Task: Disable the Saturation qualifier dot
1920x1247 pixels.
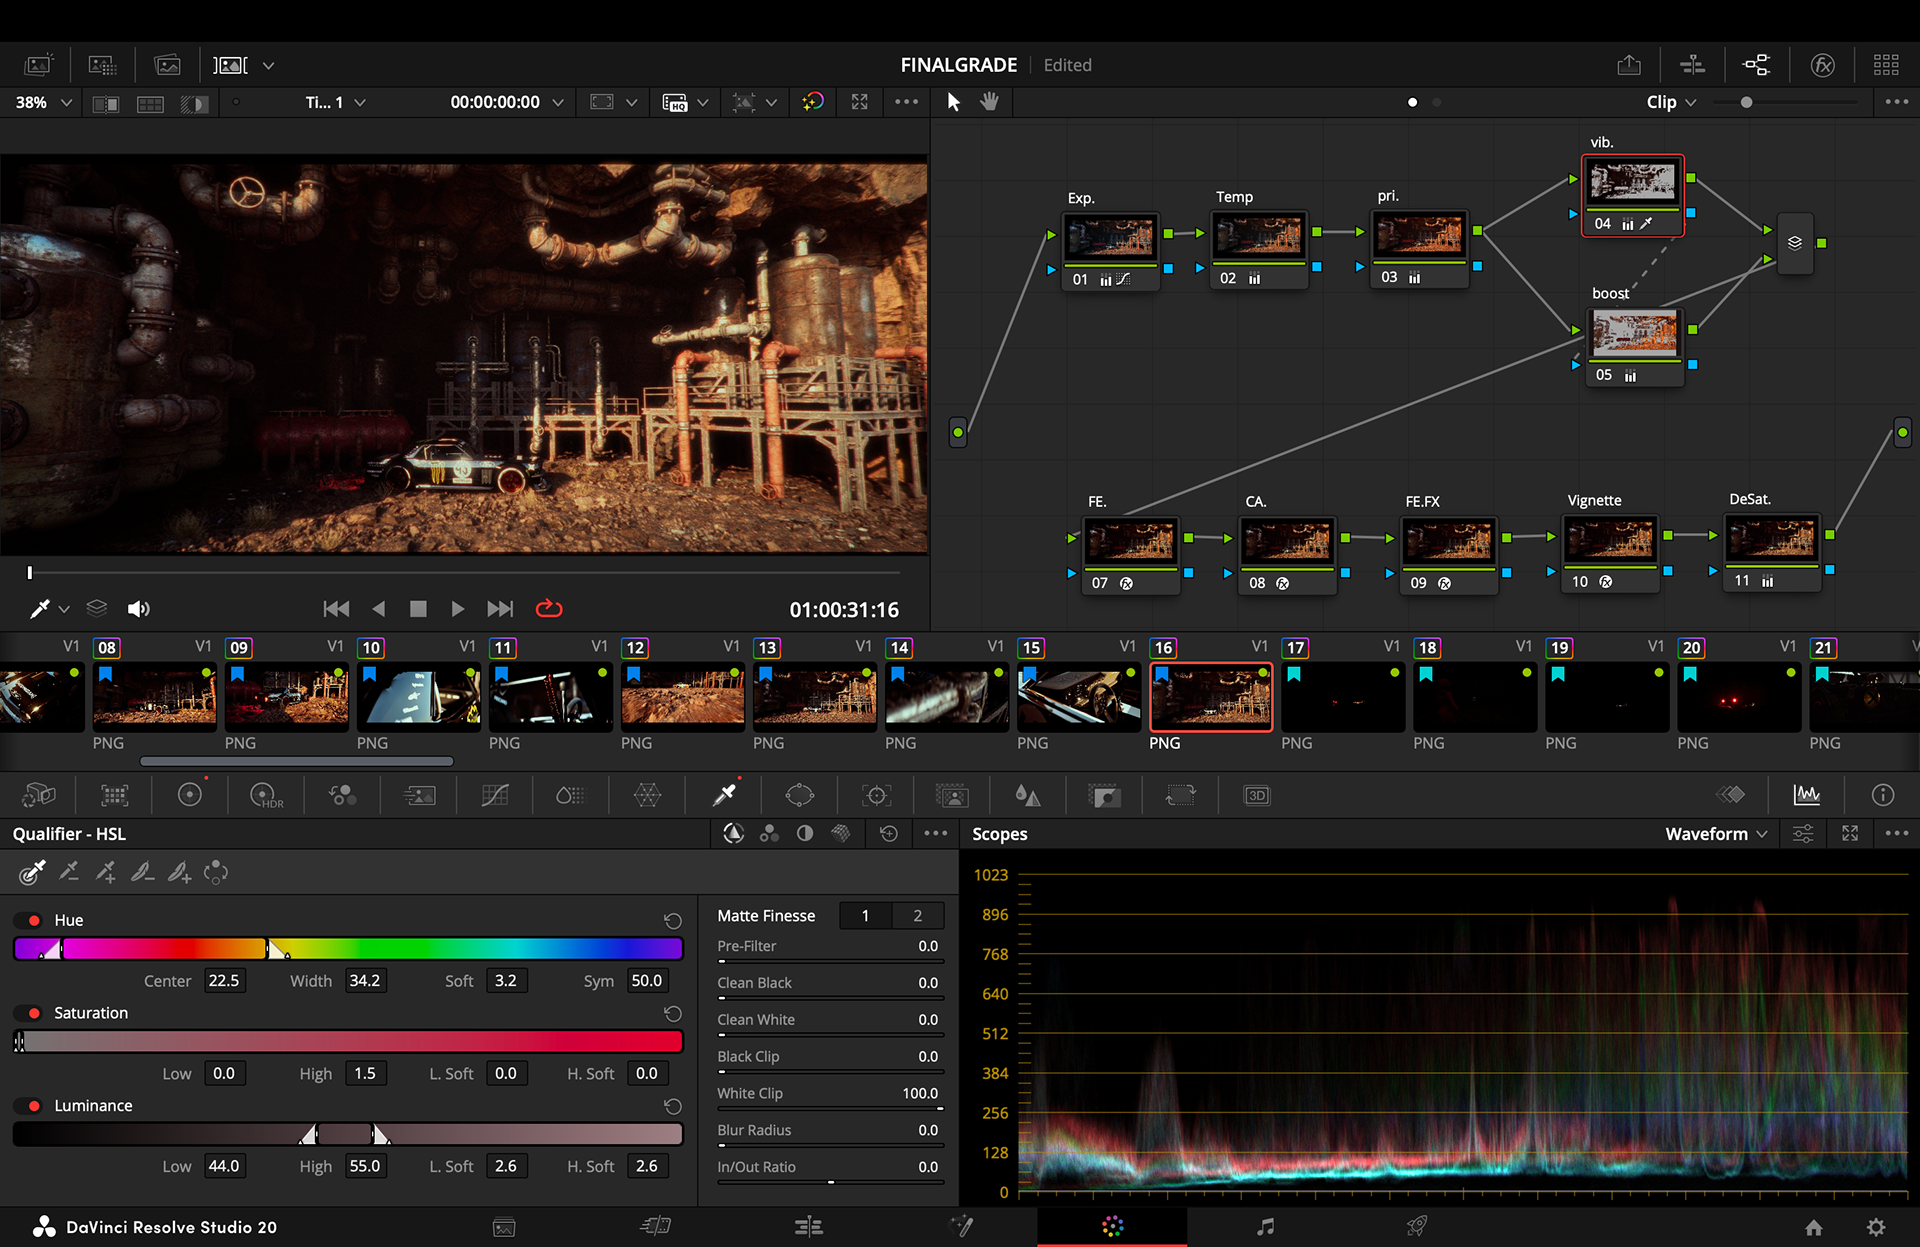Action: (x=34, y=1013)
